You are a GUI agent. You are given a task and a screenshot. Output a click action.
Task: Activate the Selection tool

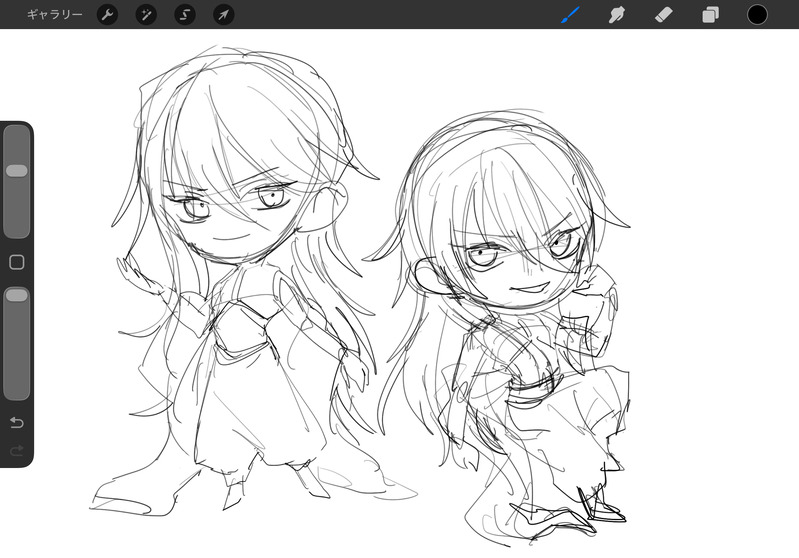[x=185, y=15]
